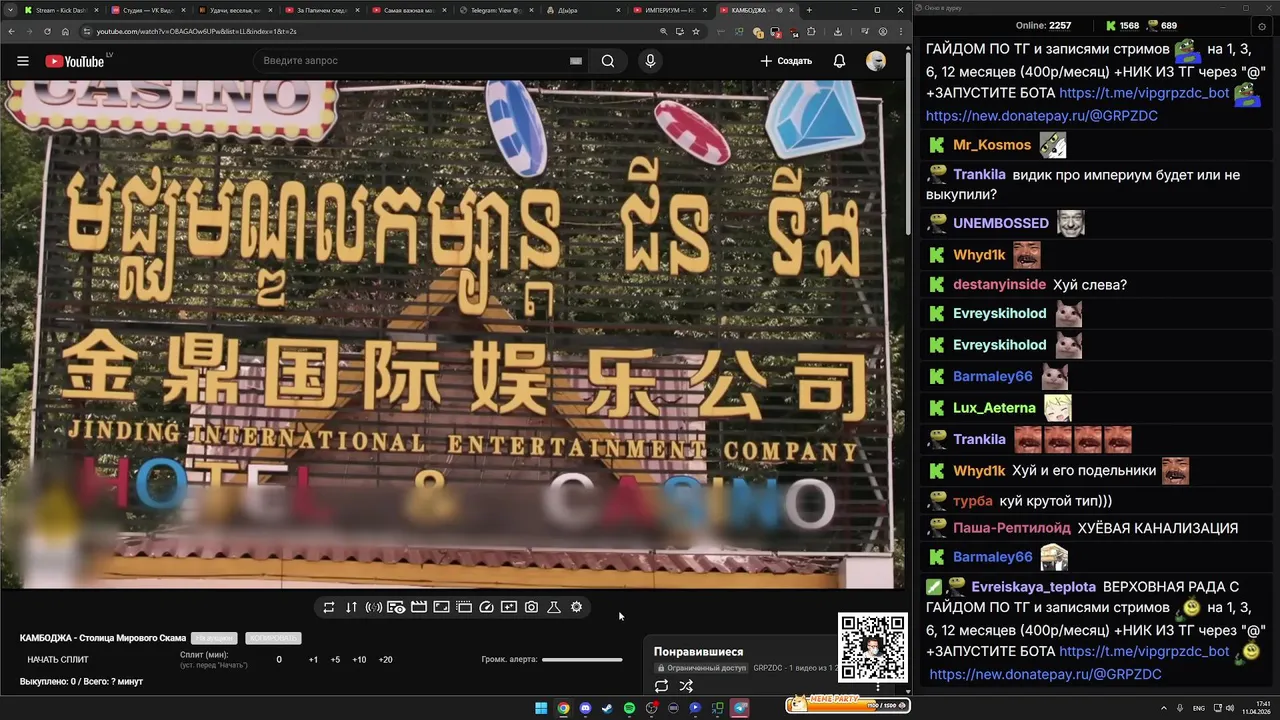The width and height of the screenshot is (1280, 720).
Task: Add +1 minute to the split
Action: click(x=313, y=660)
